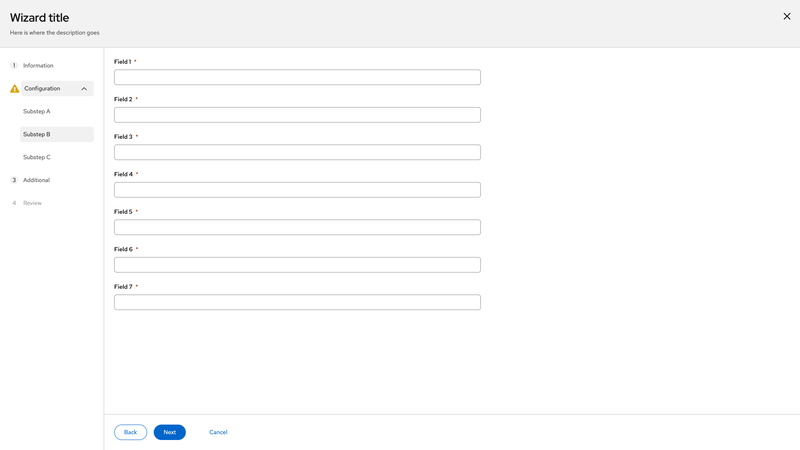Navigate to Substep C
Screen dimensions: 800x450
pos(37,157)
